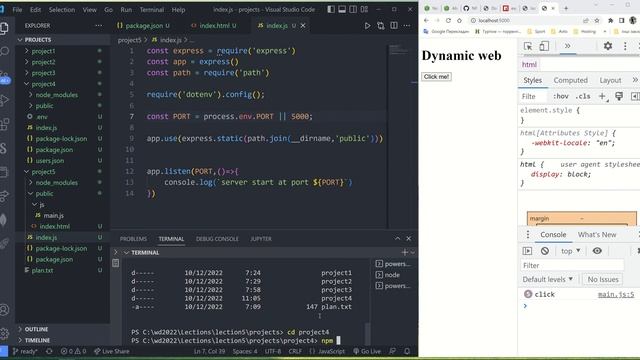Viewport: 640px width, 360px height.
Task: Click the 'Click me!' button on webpage
Action: [x=436, y=77]
